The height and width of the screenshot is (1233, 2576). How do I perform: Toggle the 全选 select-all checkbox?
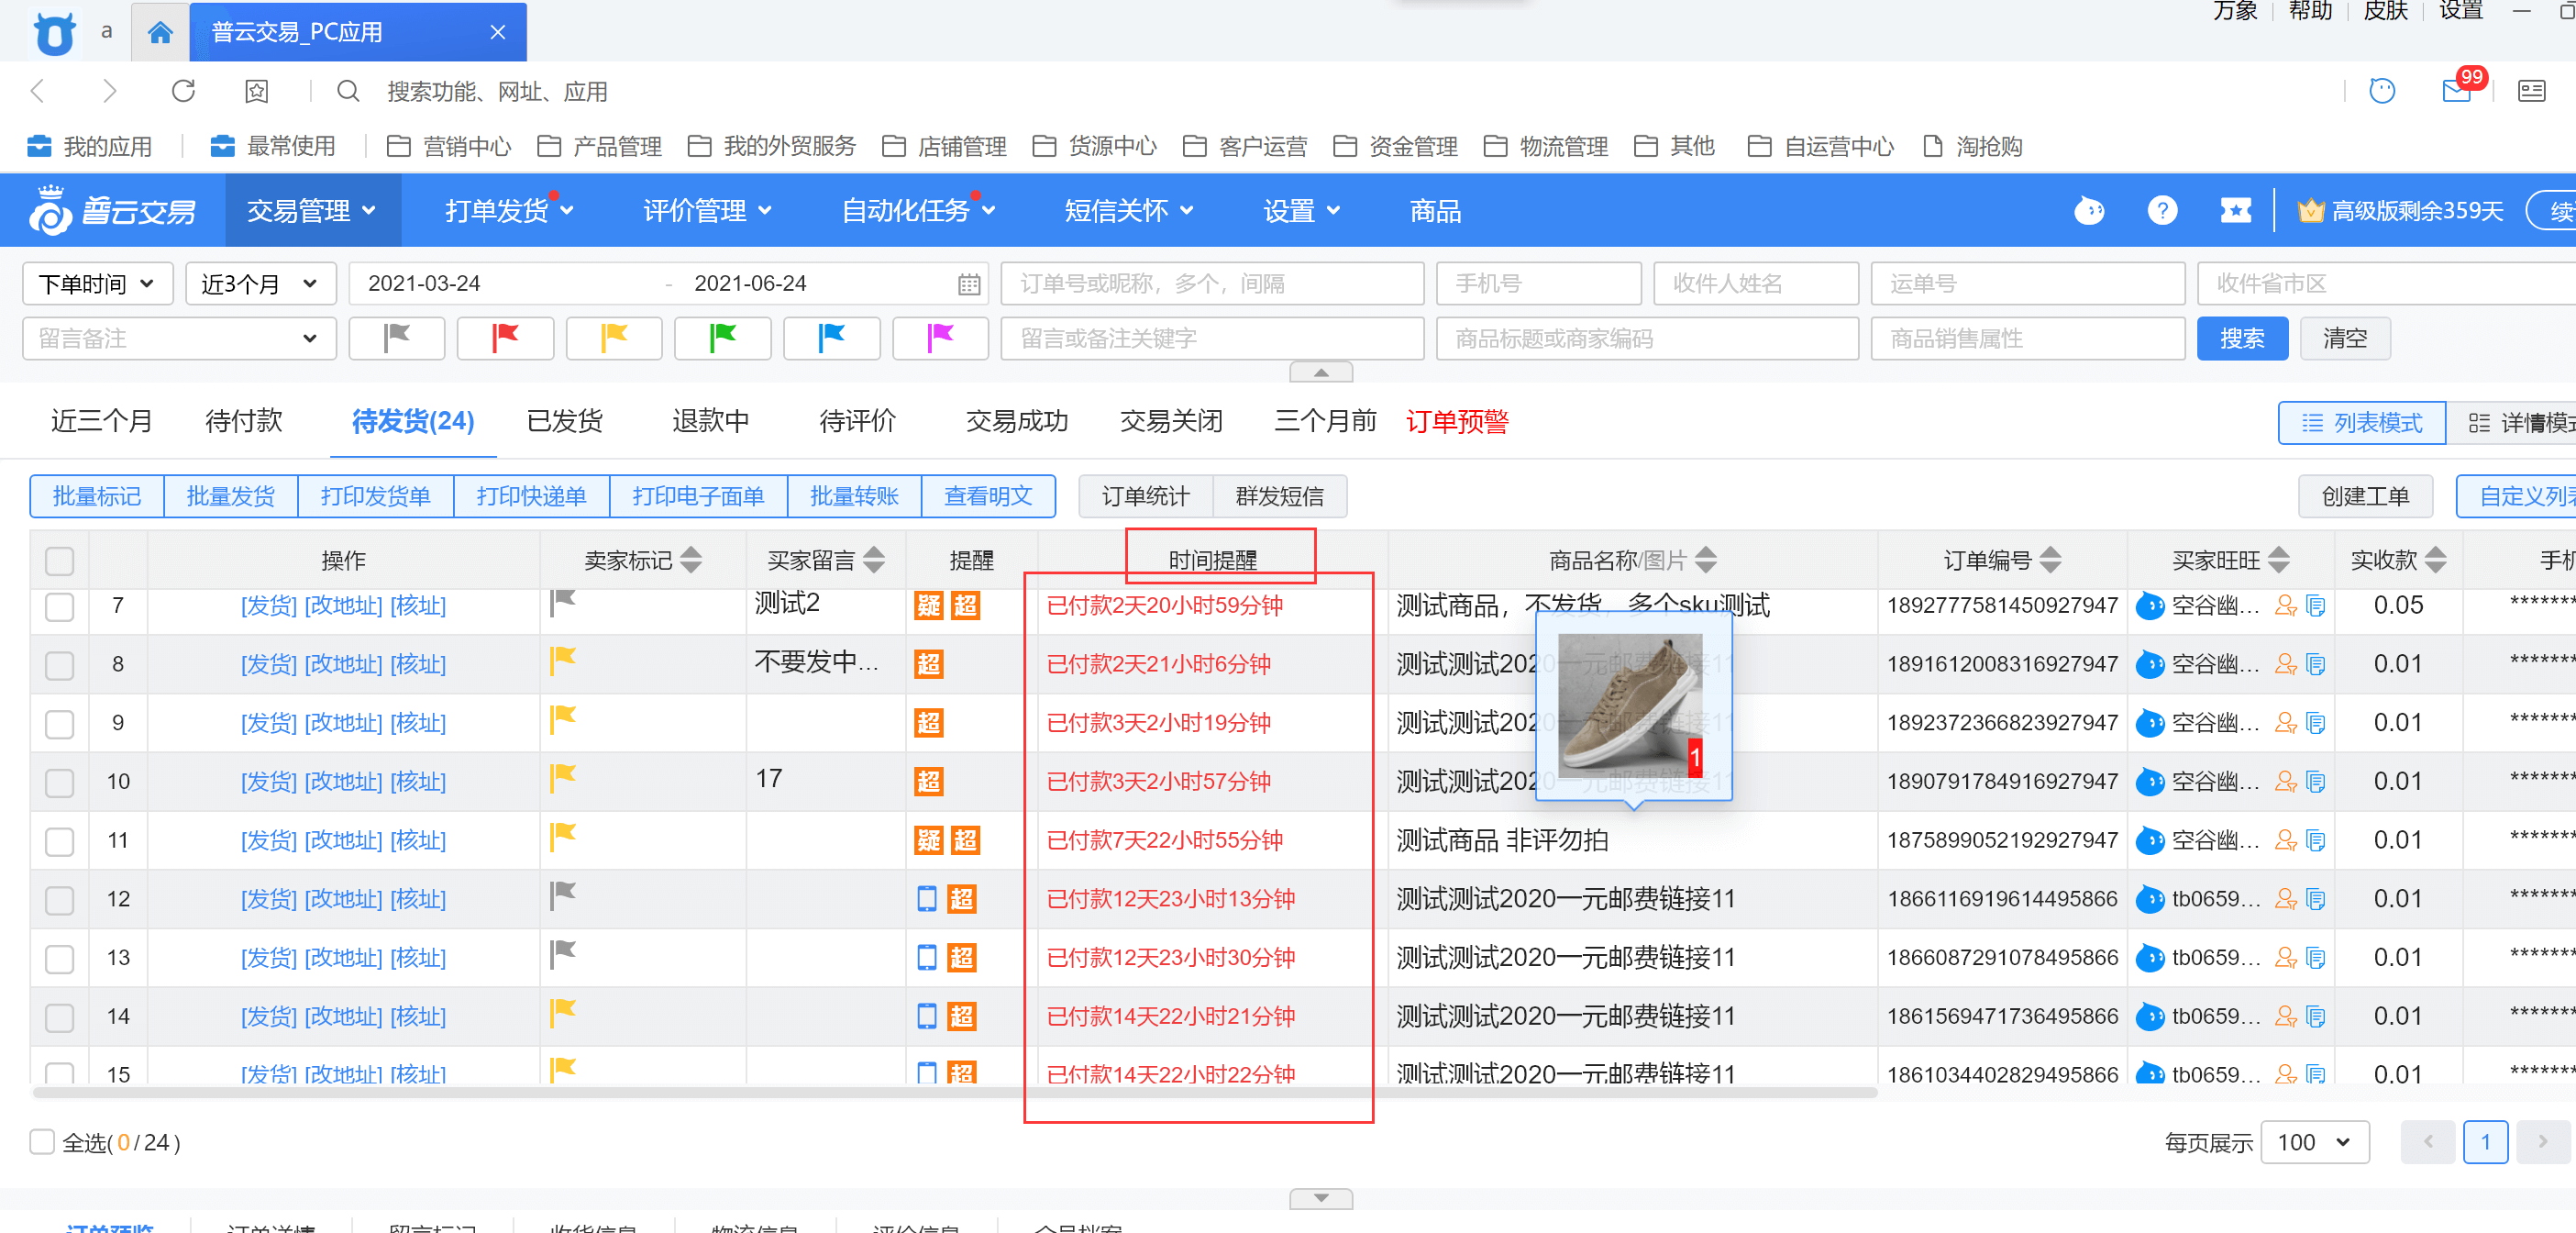[42, 1141]
